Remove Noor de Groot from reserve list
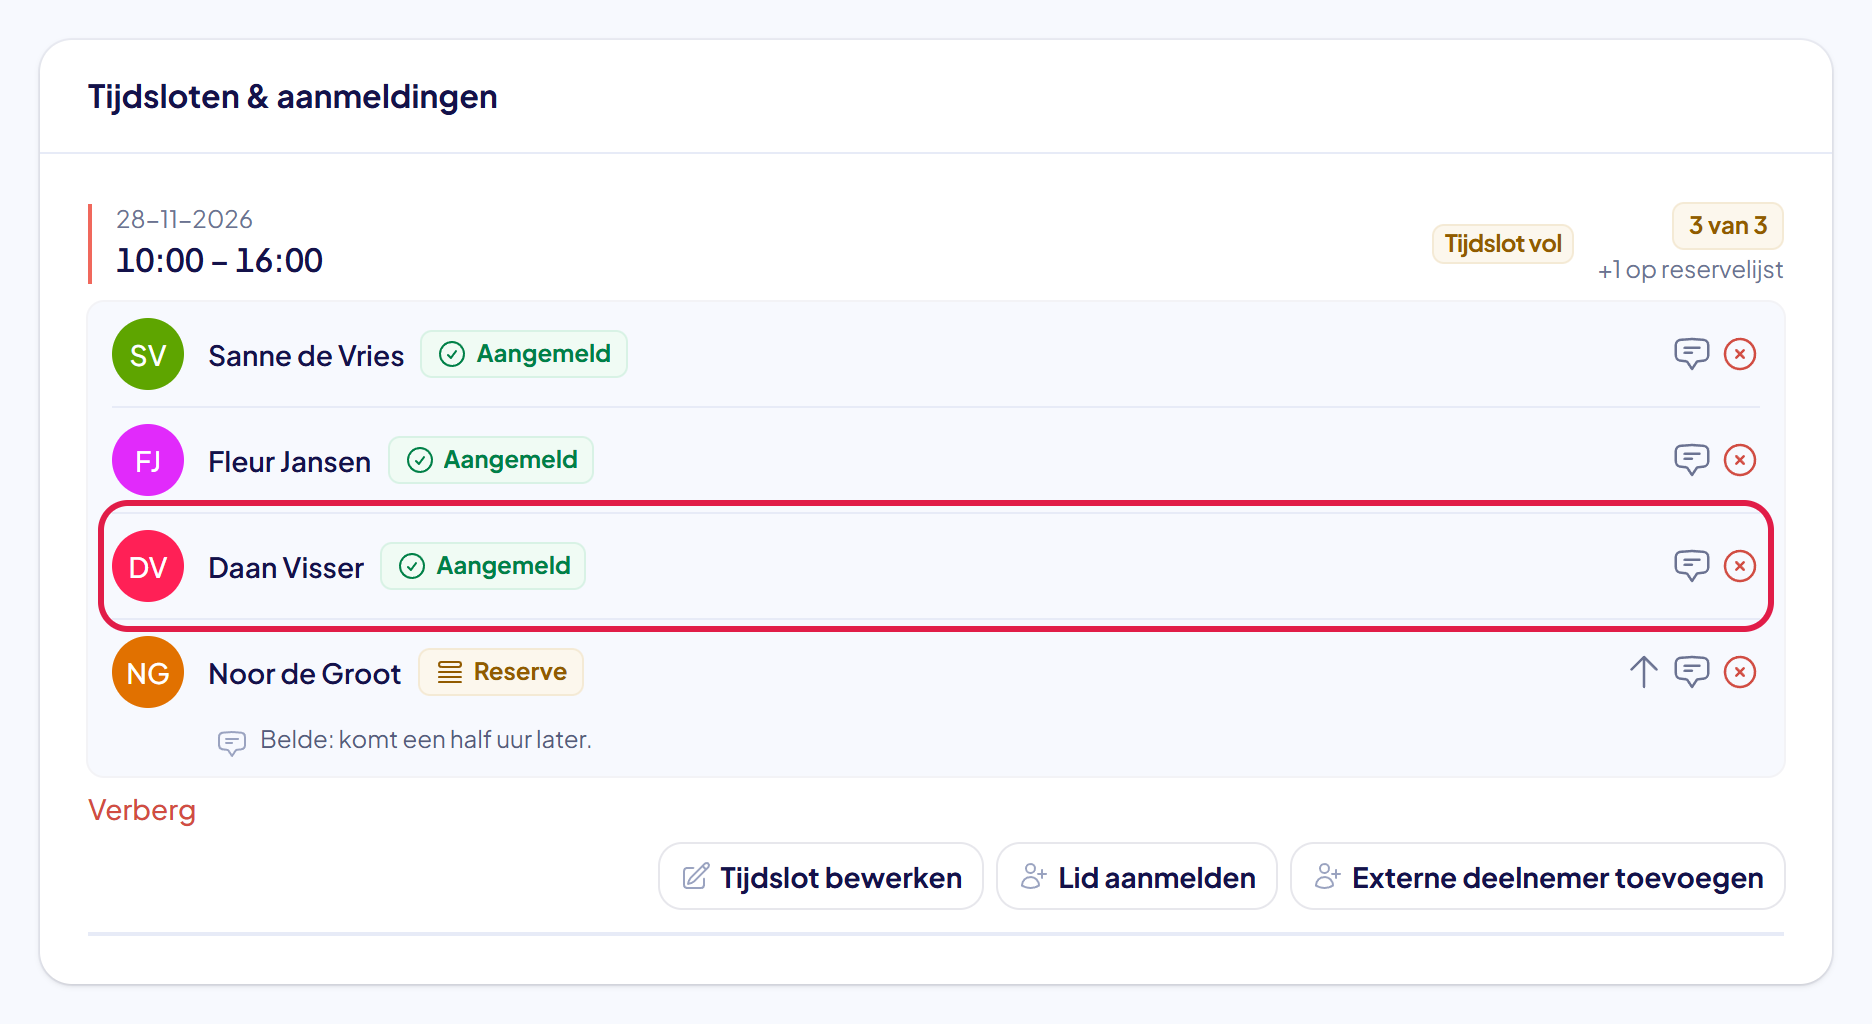Image resolution: width=1872 pixels, height=1024 pixels. point(1740,672)
